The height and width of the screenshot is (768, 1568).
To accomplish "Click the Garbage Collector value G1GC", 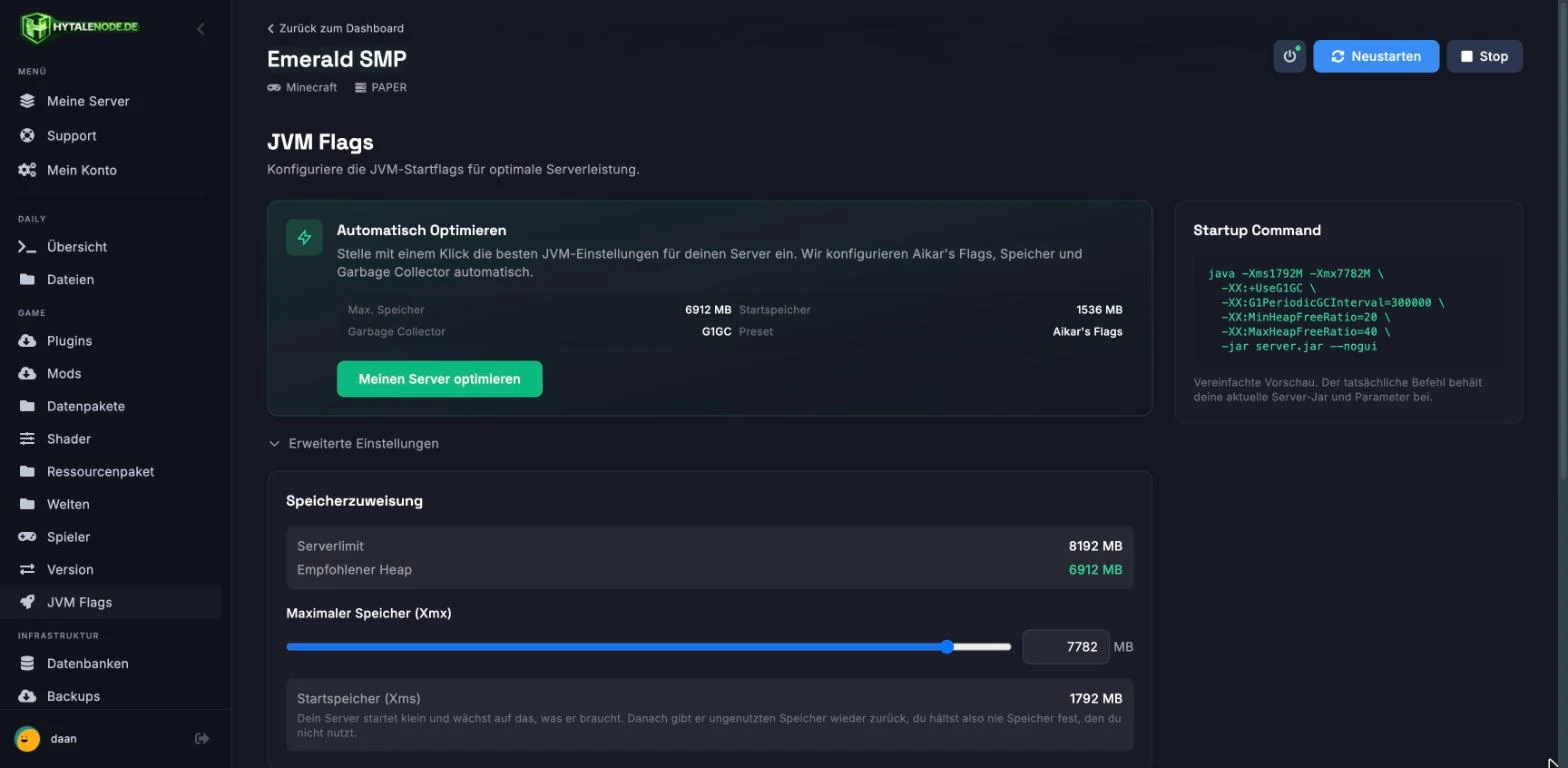I will pos(716,332).
